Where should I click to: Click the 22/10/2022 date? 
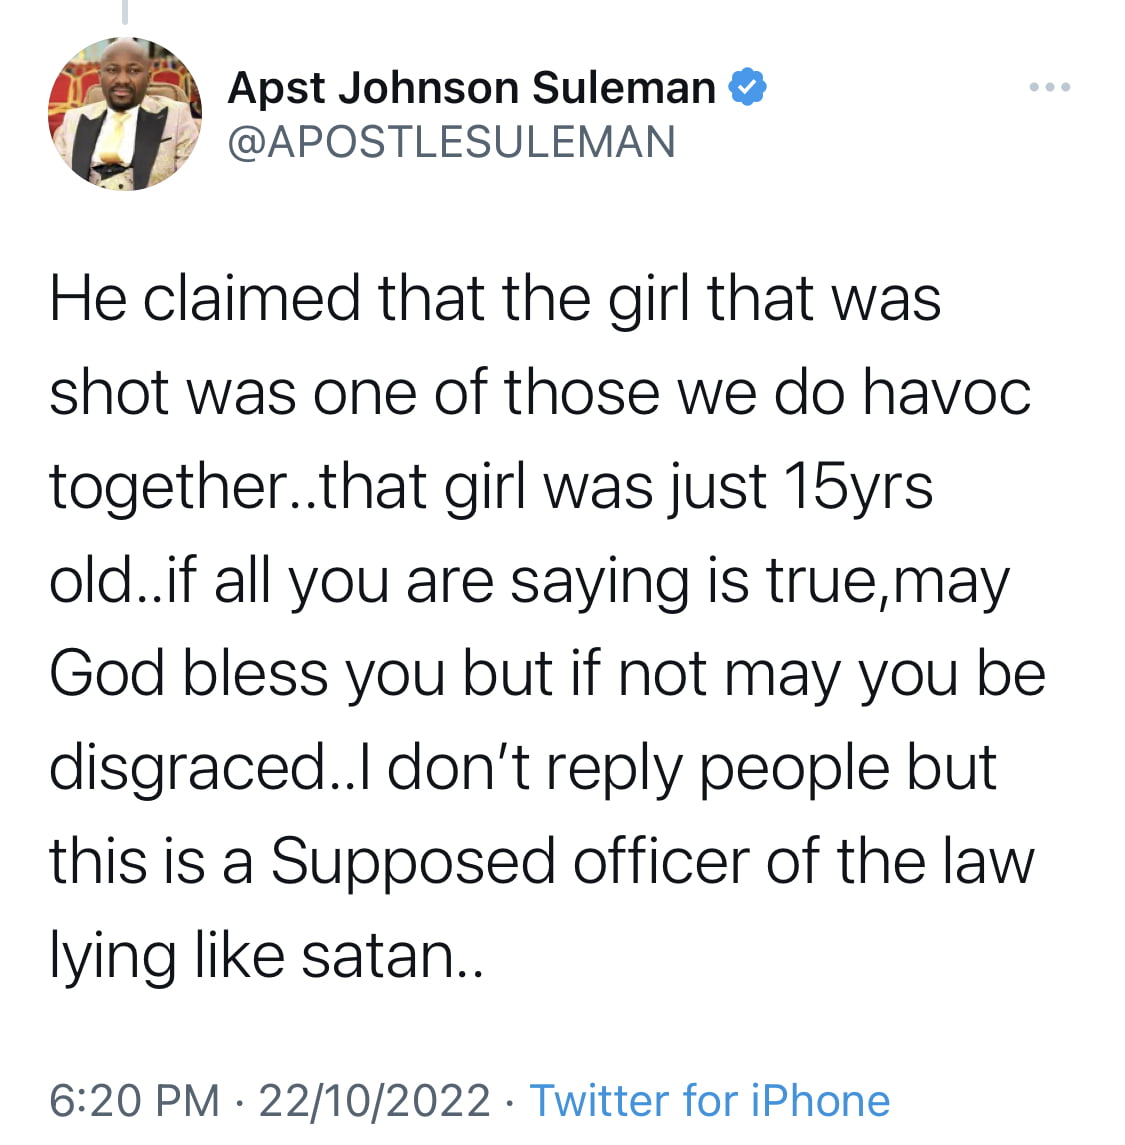click(375, 1100)
